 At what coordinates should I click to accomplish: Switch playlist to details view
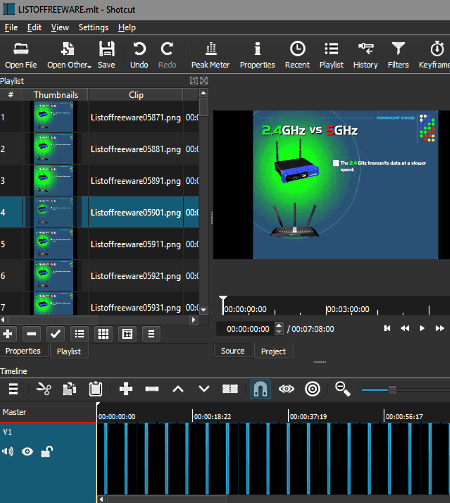click(79, 334)
